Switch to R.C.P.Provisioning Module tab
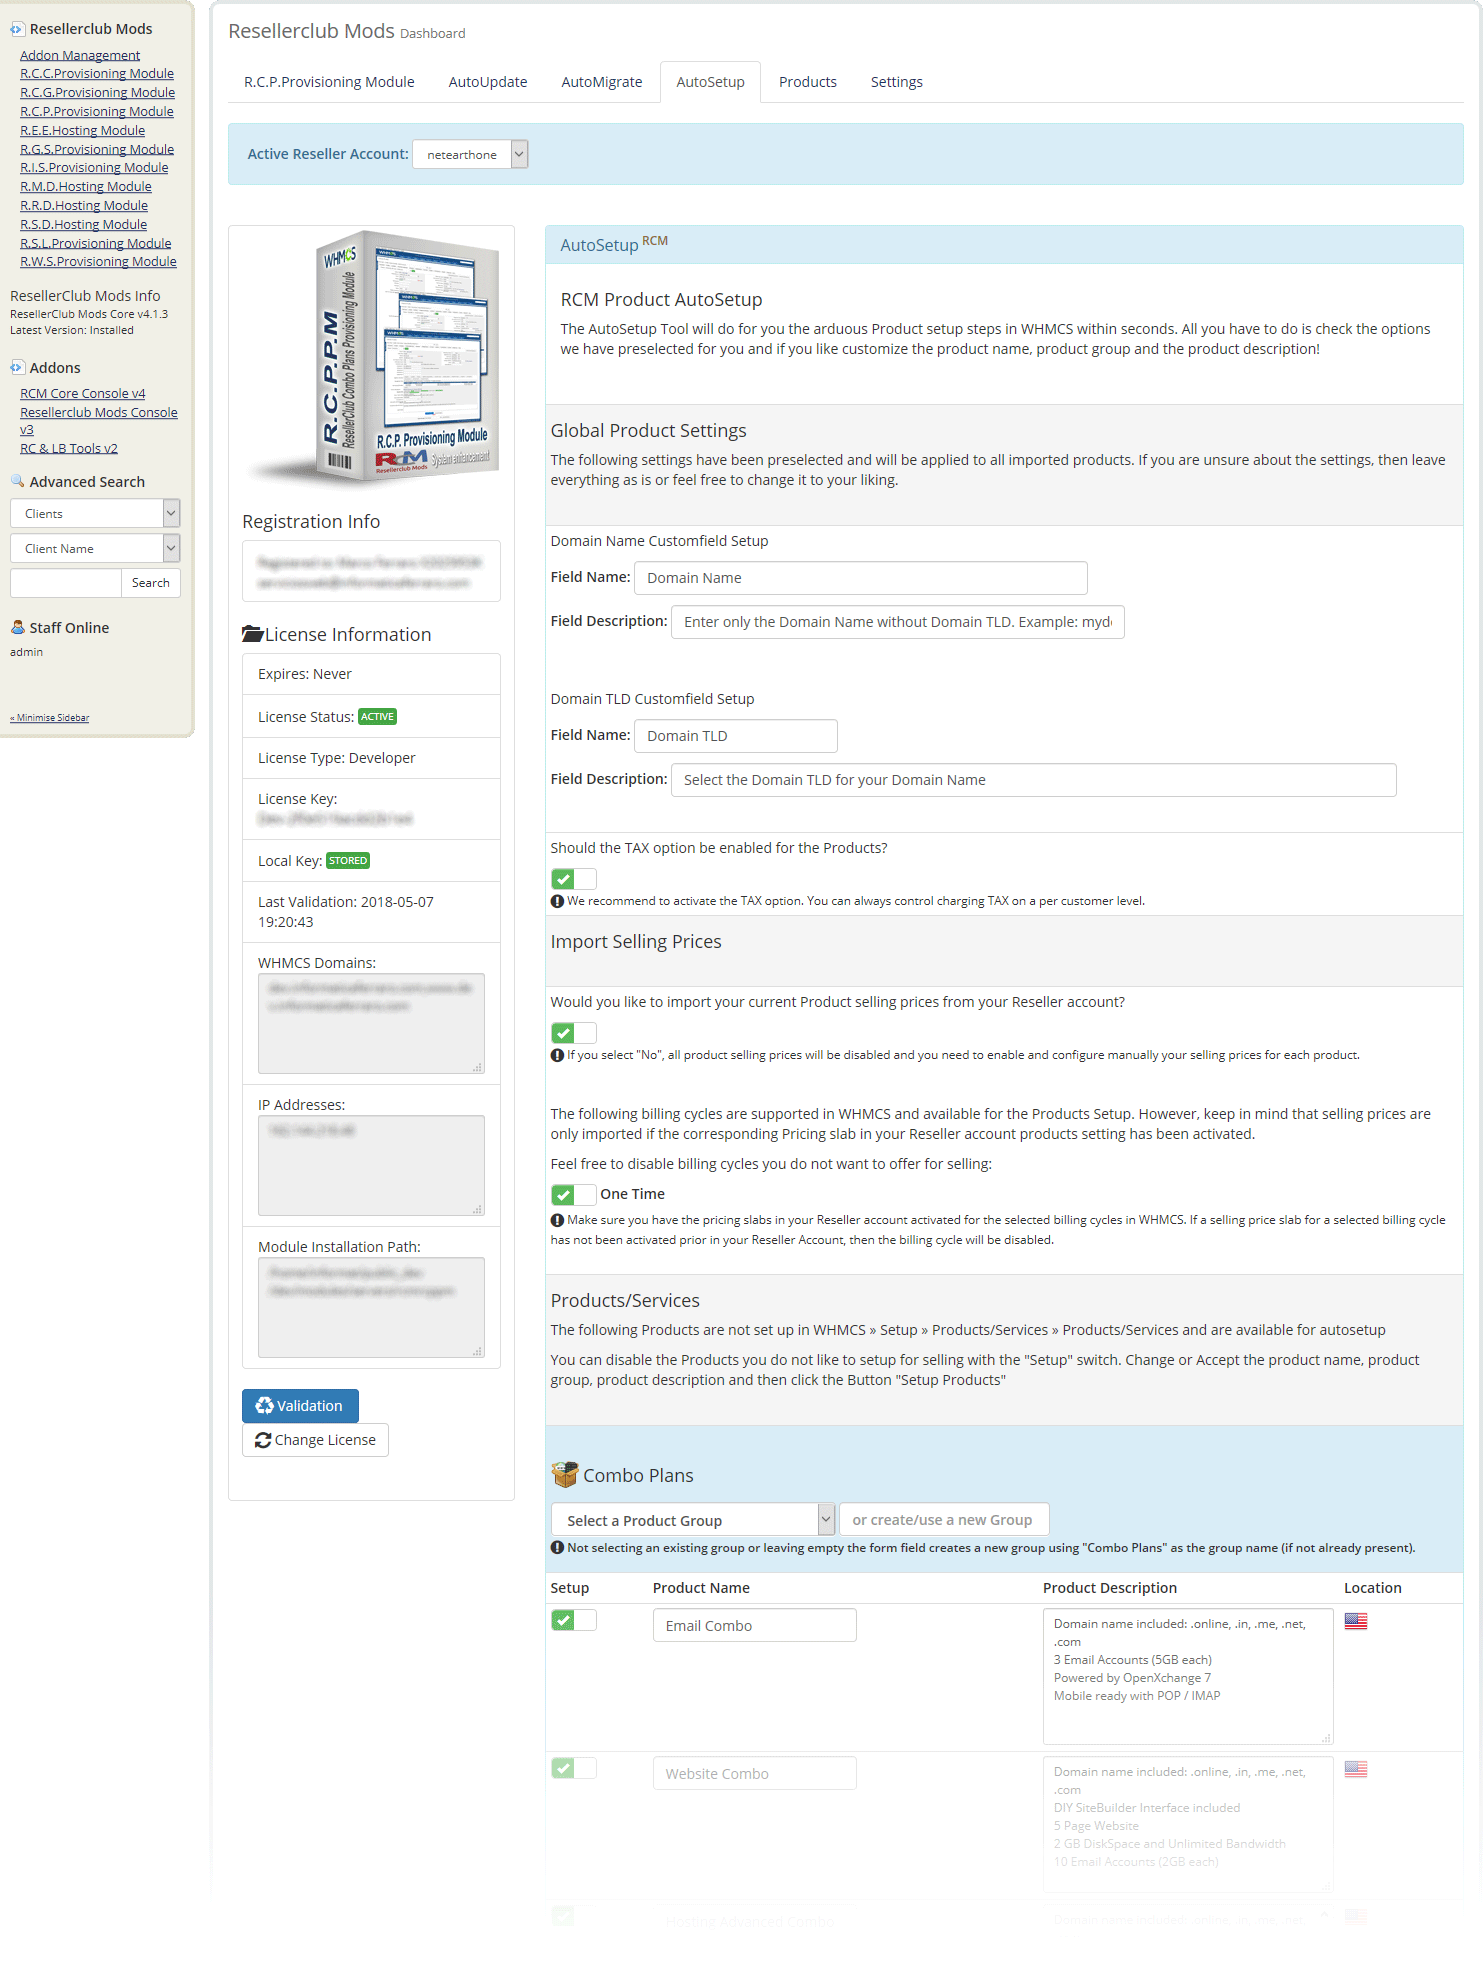This screenshot has width=1483, height=1973. pos(329,82)
